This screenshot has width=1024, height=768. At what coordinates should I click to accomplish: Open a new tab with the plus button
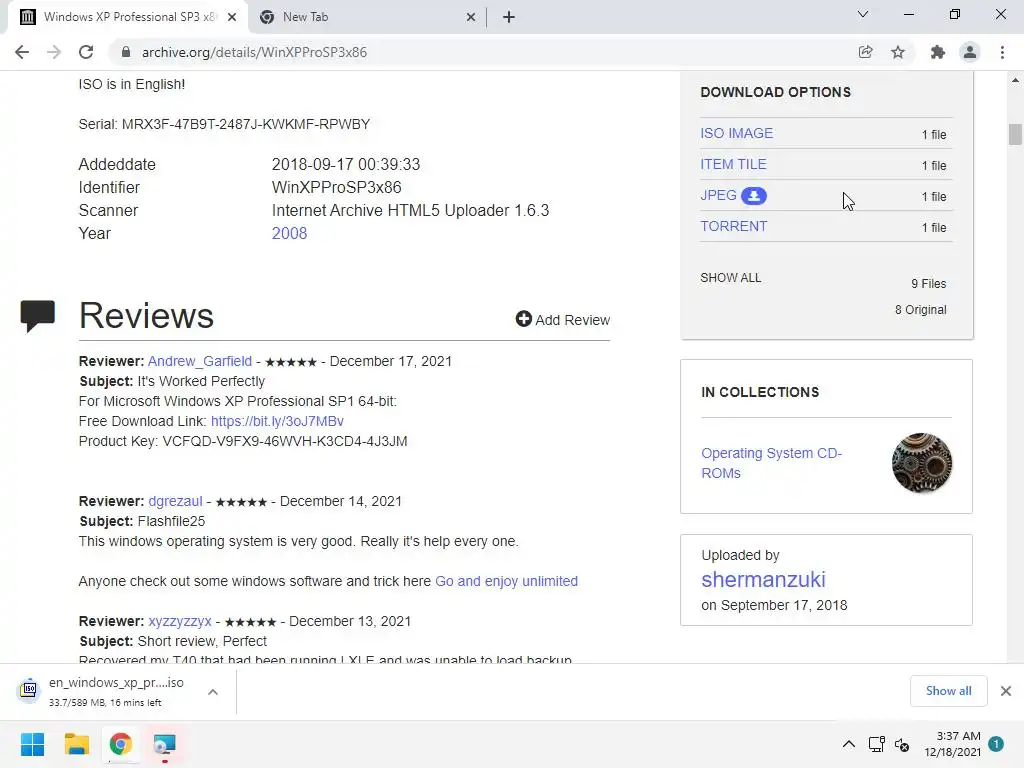tap(509, 17)
